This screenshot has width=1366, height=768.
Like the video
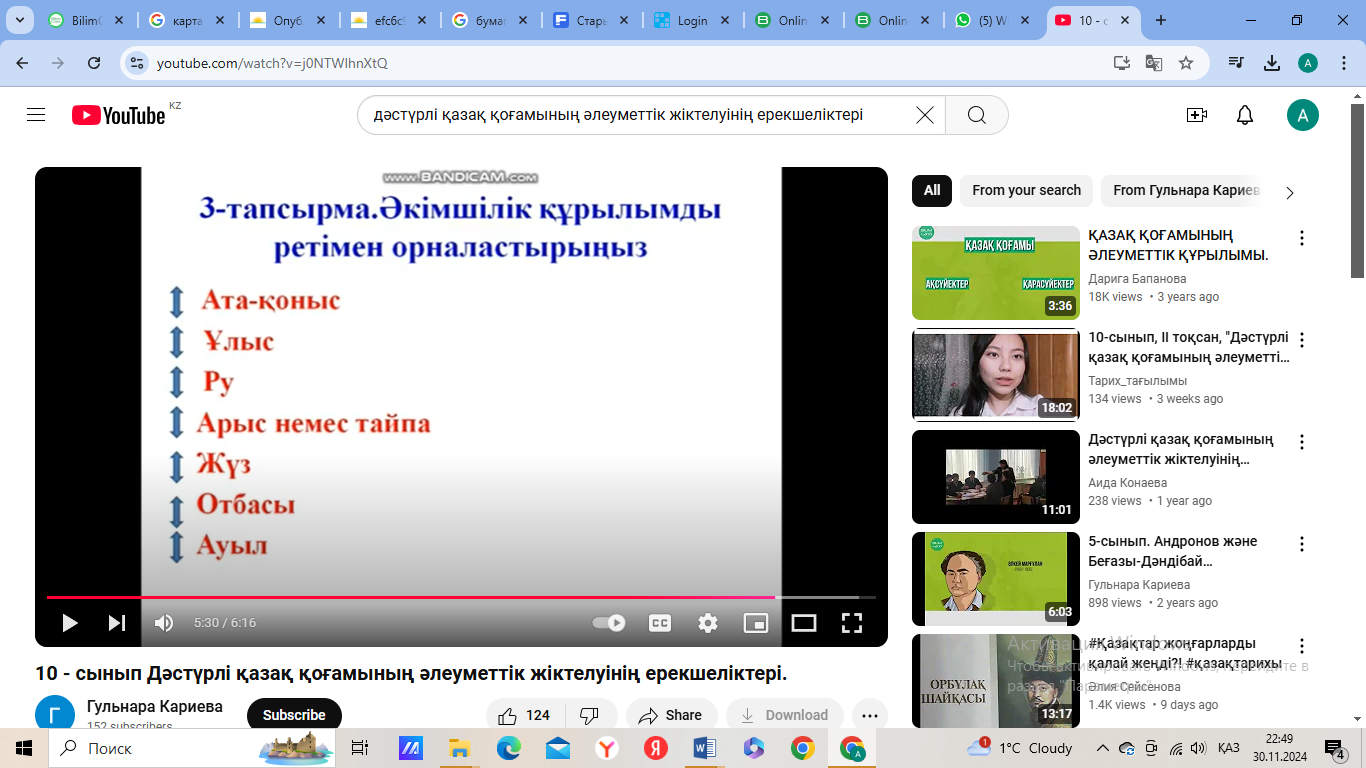pyautogui.click(x=525, y=715)
